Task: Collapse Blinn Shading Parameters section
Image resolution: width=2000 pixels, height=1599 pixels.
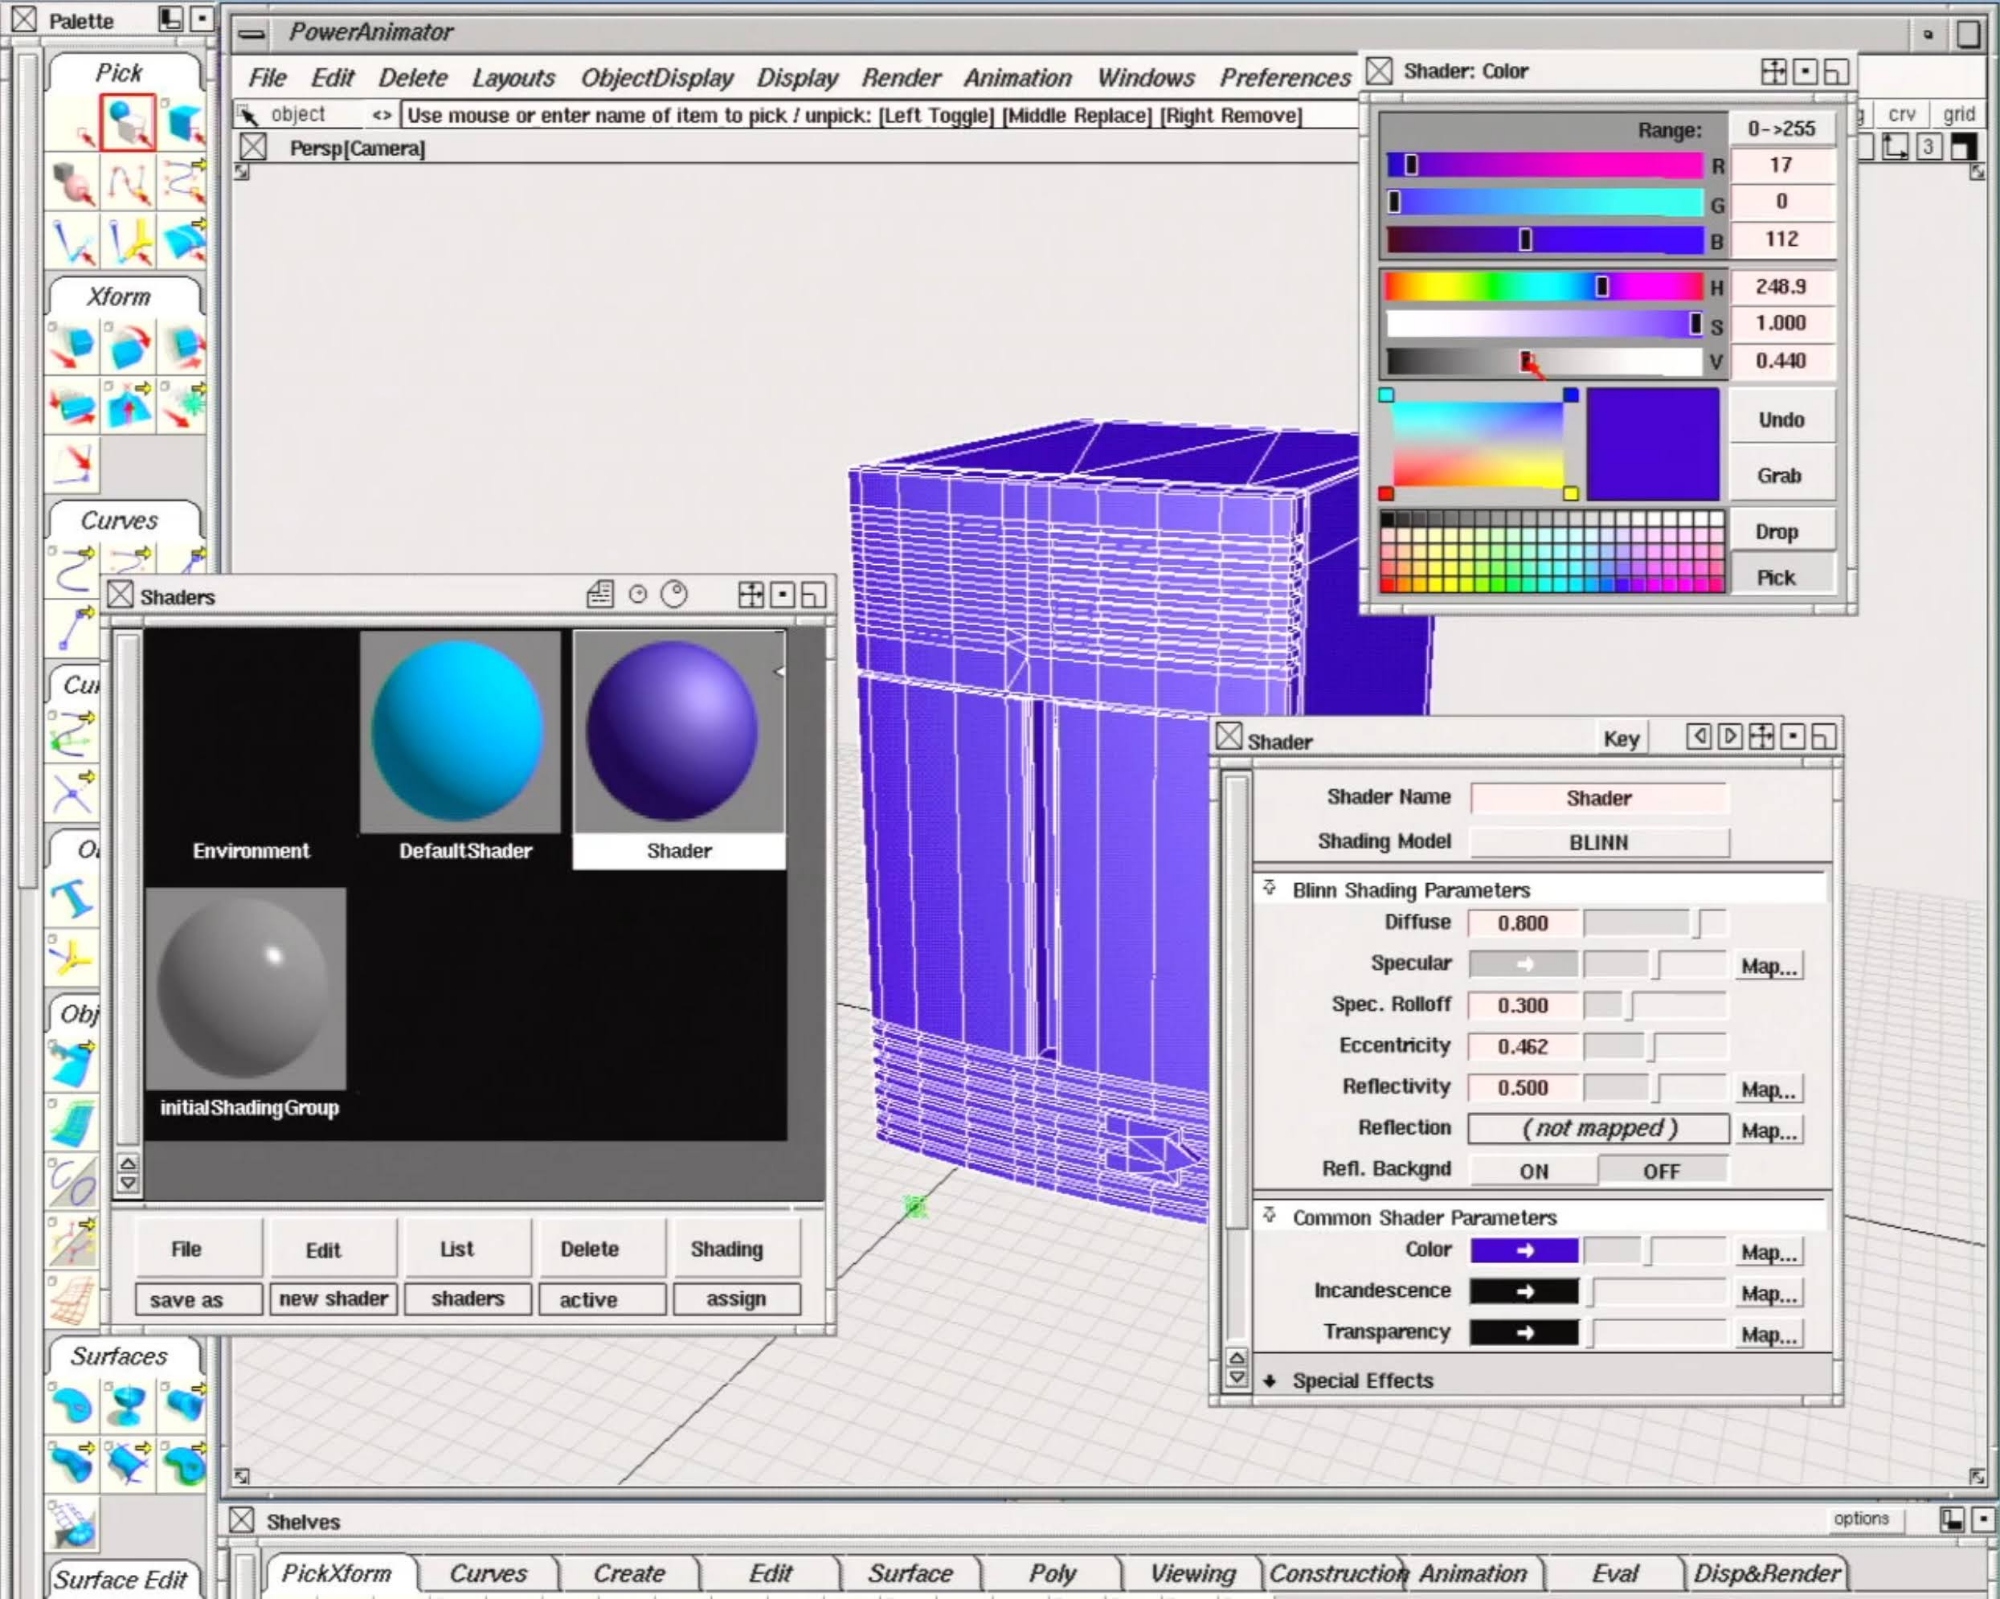Action: tap(1270, 889)
